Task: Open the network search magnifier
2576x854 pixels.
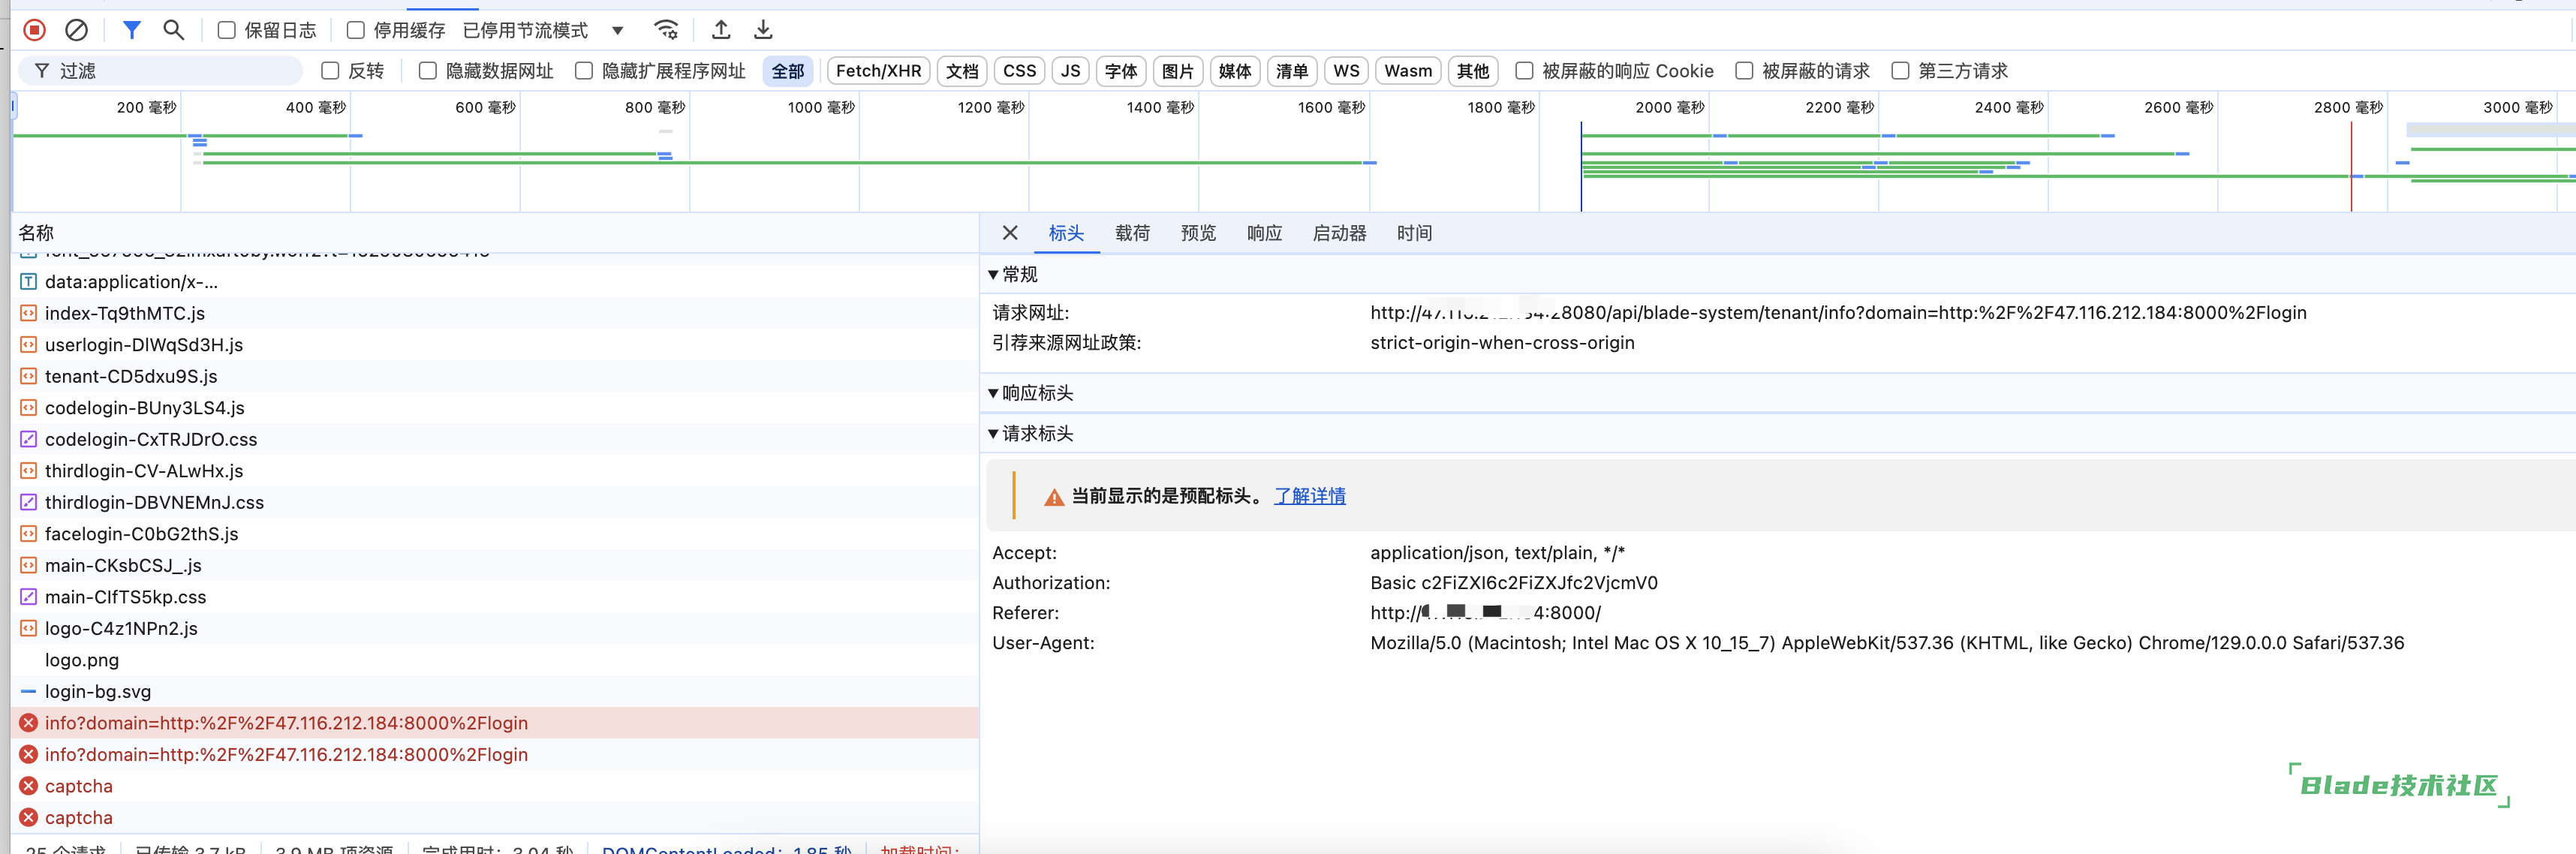Action: 173,30
